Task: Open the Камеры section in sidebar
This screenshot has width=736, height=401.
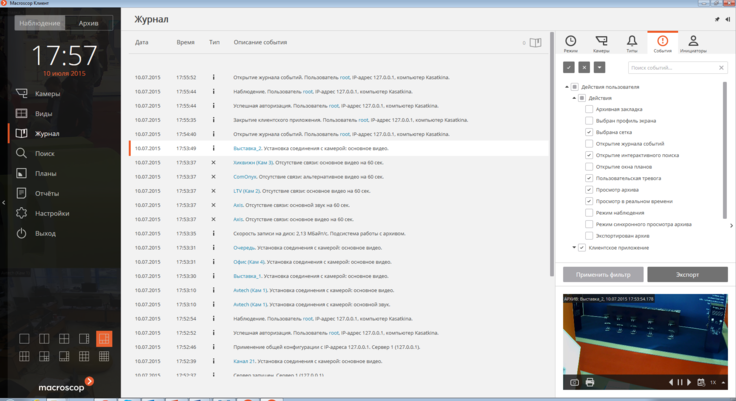Action: click(38, 93)
